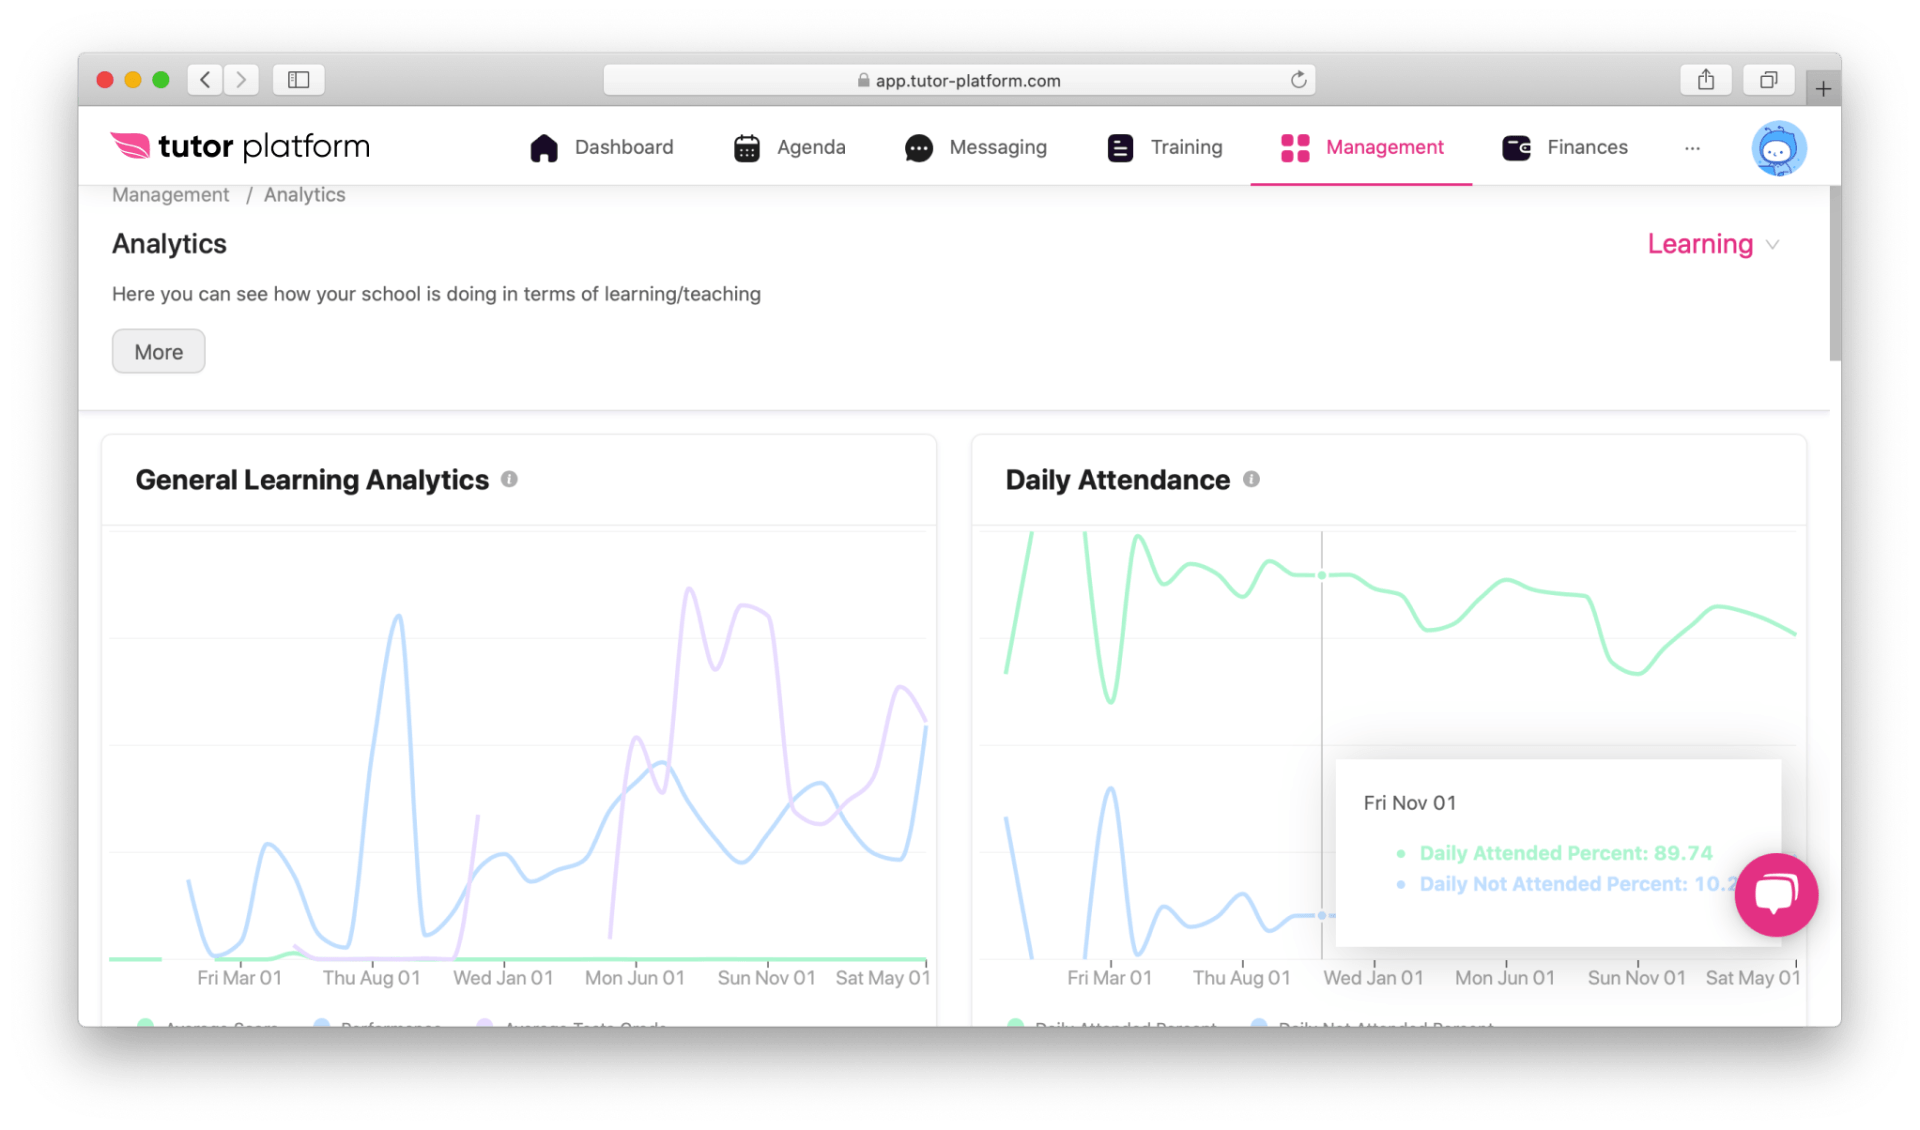Expand the ellipsis navigation menu

click(x=1692, y=148)
